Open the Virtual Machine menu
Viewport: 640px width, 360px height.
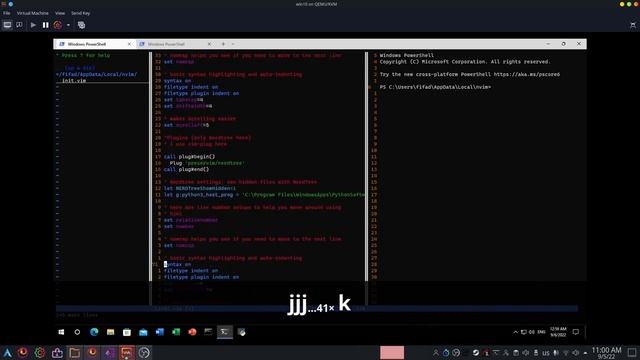(33, 13)
